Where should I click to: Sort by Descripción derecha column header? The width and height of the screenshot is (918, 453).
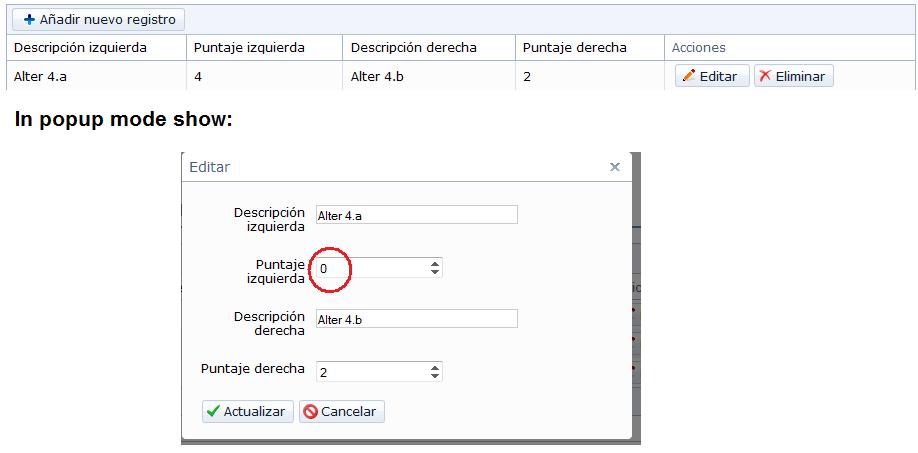[x=413, y=48]
